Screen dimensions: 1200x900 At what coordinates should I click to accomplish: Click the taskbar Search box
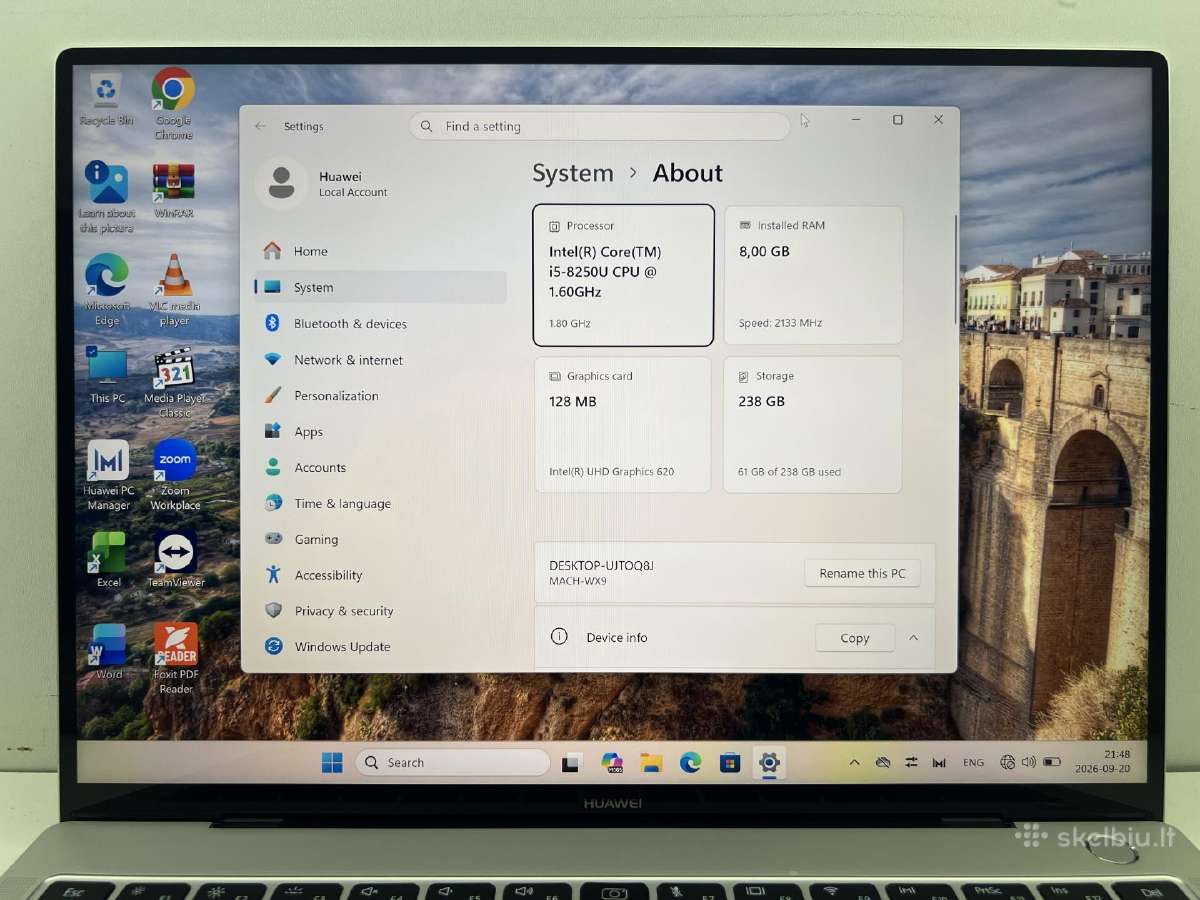coord(452,762)
